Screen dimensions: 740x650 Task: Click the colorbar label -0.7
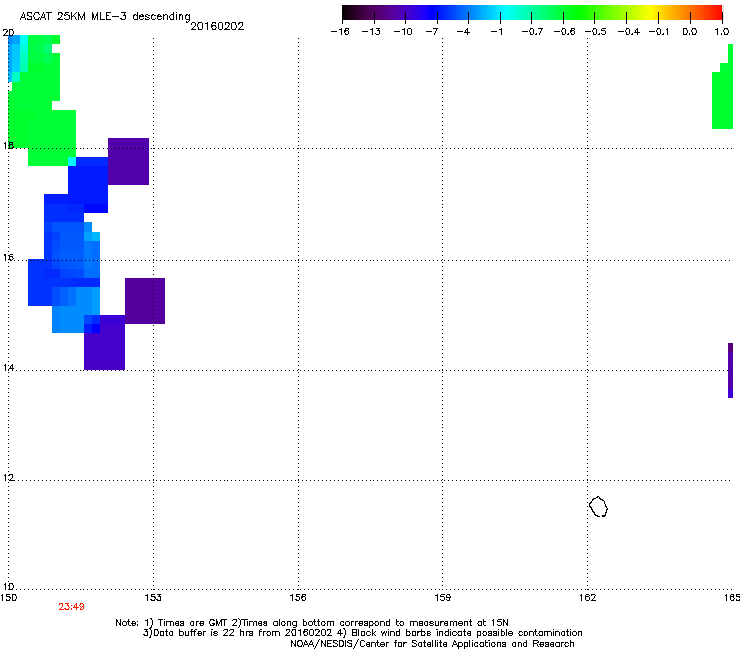532,32
